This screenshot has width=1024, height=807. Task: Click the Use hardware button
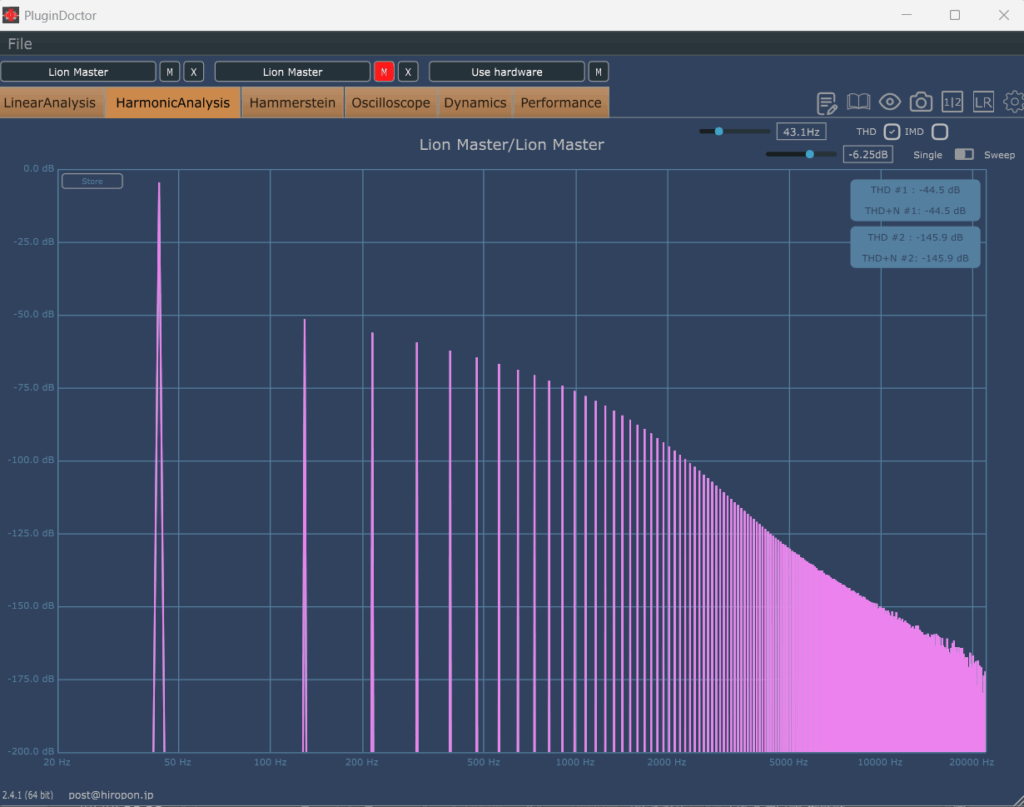507,72
